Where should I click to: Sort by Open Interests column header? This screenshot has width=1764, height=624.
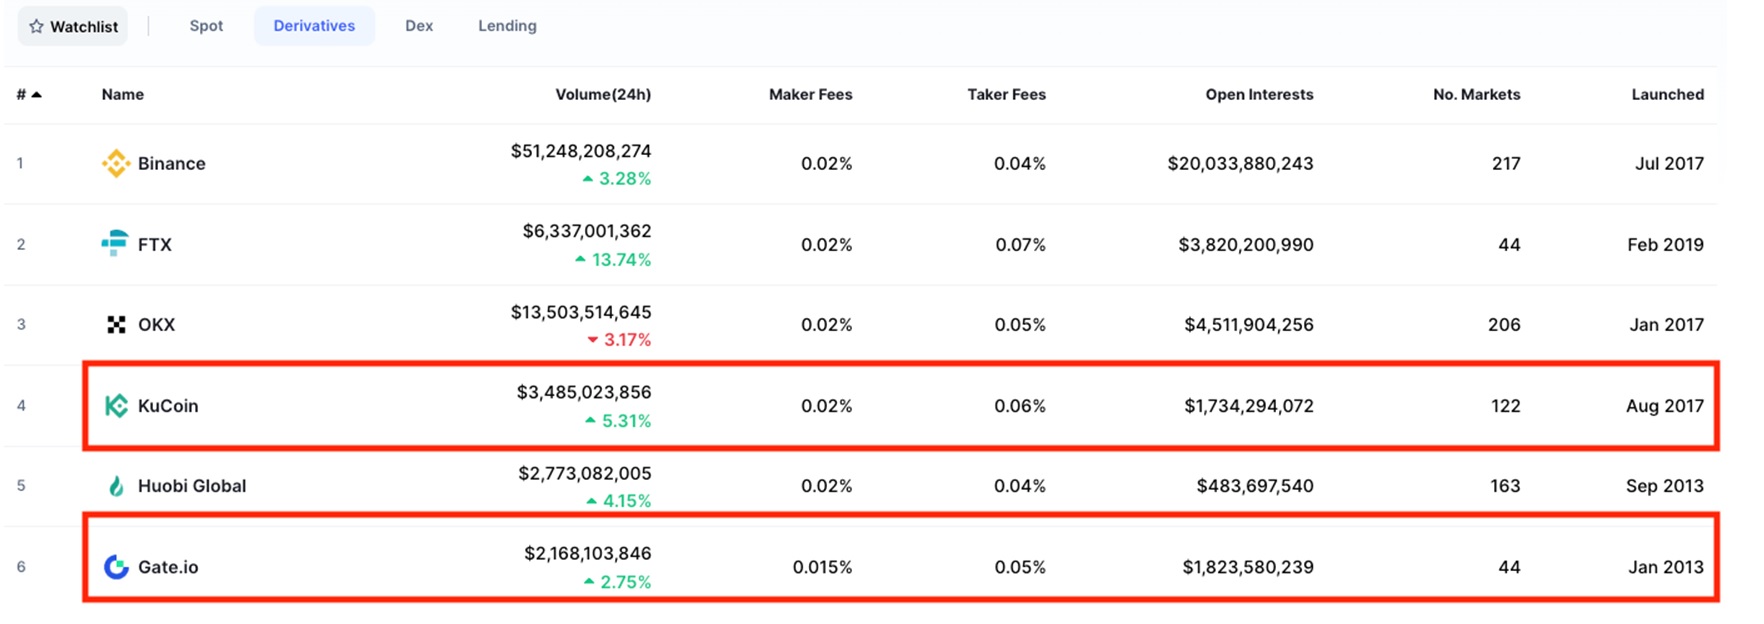(1260, 95)
